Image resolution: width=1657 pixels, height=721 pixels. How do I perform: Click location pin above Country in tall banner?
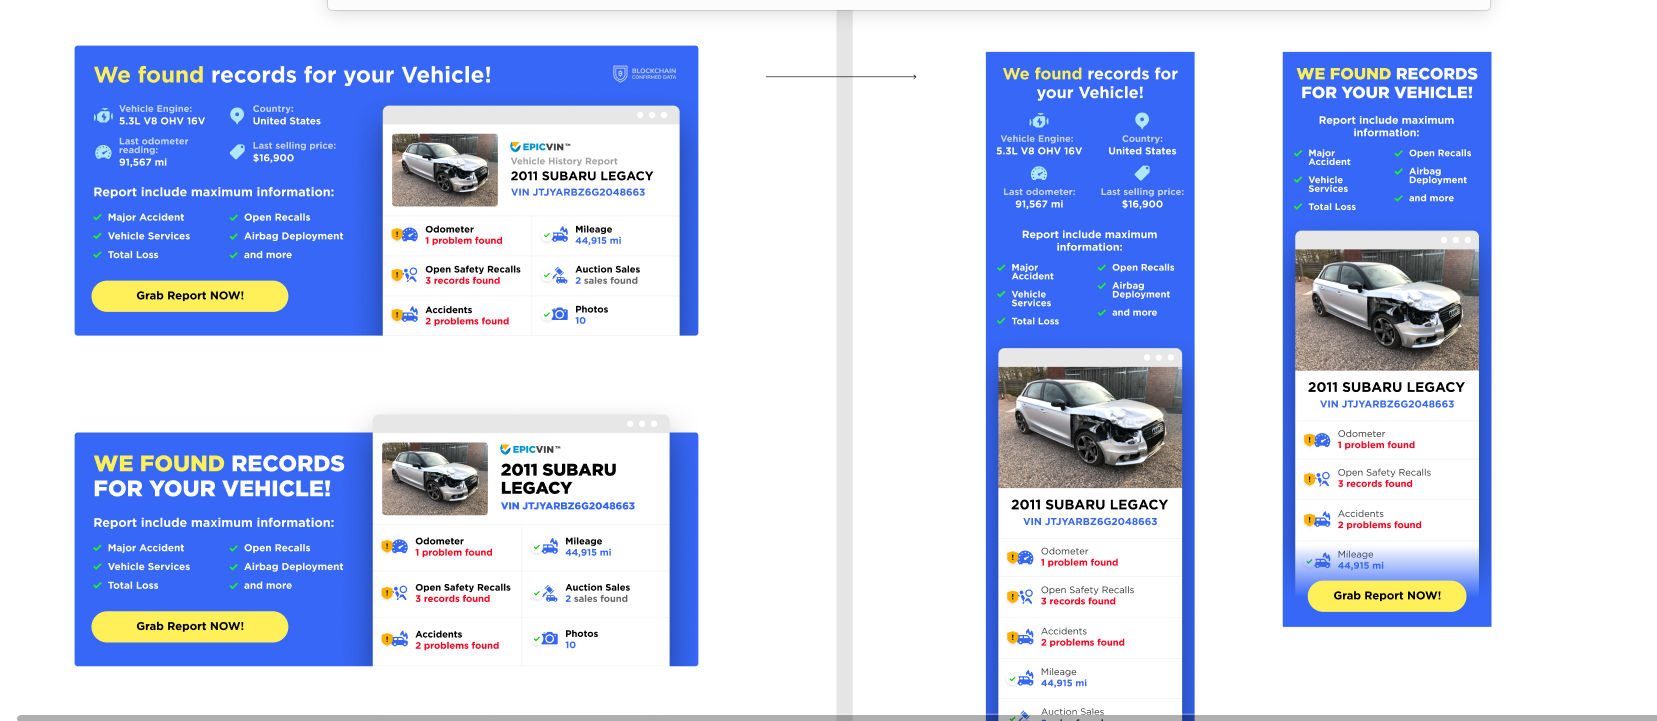pyautogui.click(x=1142, y=121)
